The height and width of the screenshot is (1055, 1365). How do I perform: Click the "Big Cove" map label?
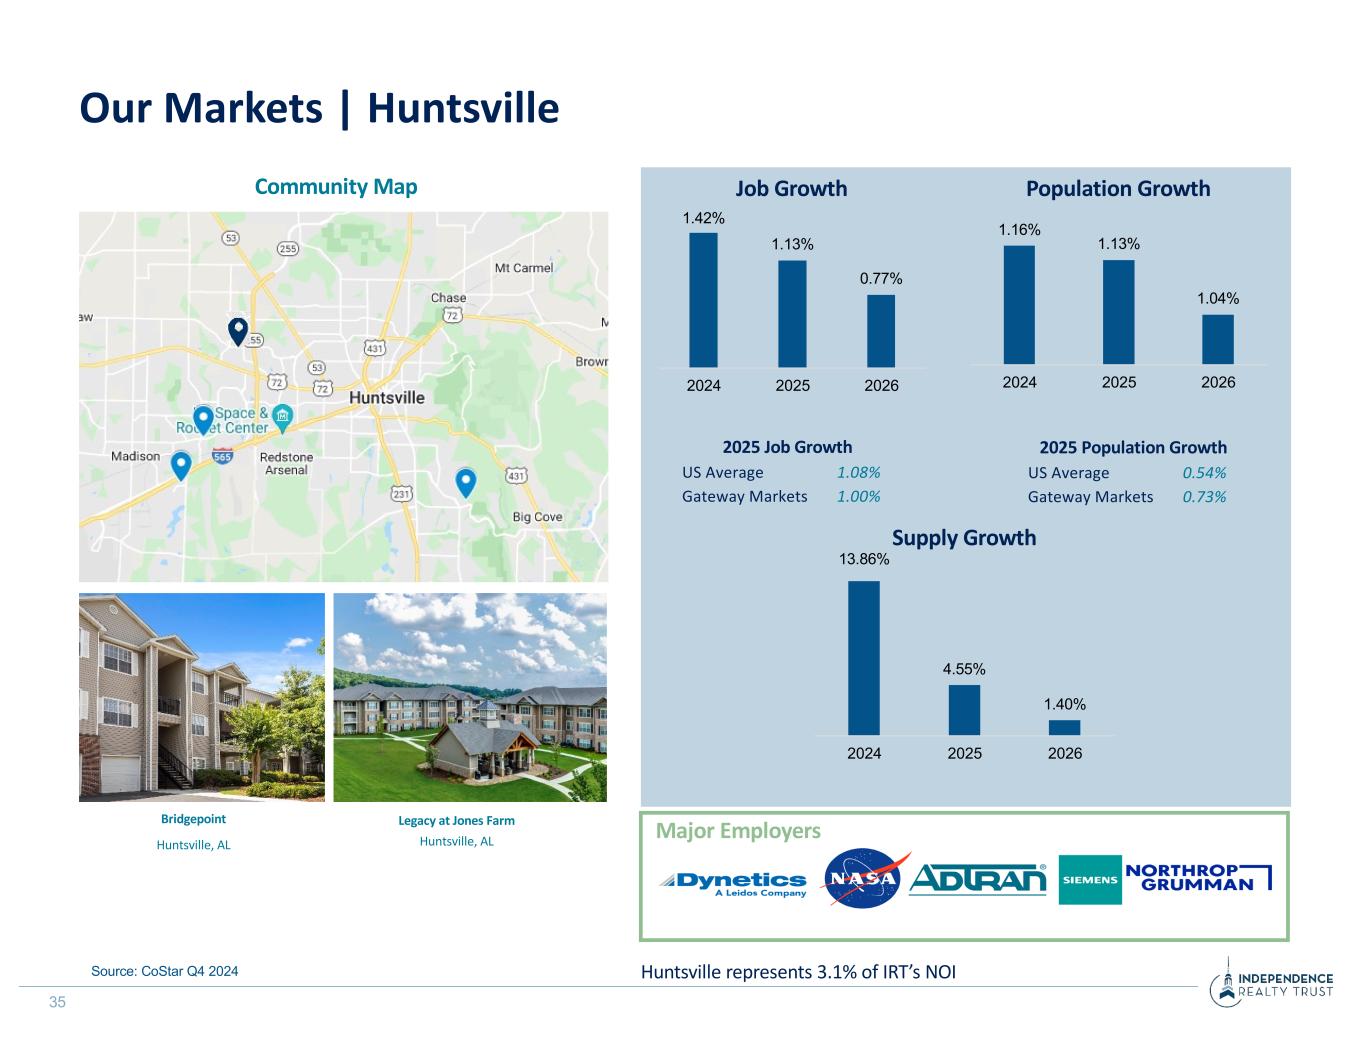pyautogui.click(x=537, y=517)
